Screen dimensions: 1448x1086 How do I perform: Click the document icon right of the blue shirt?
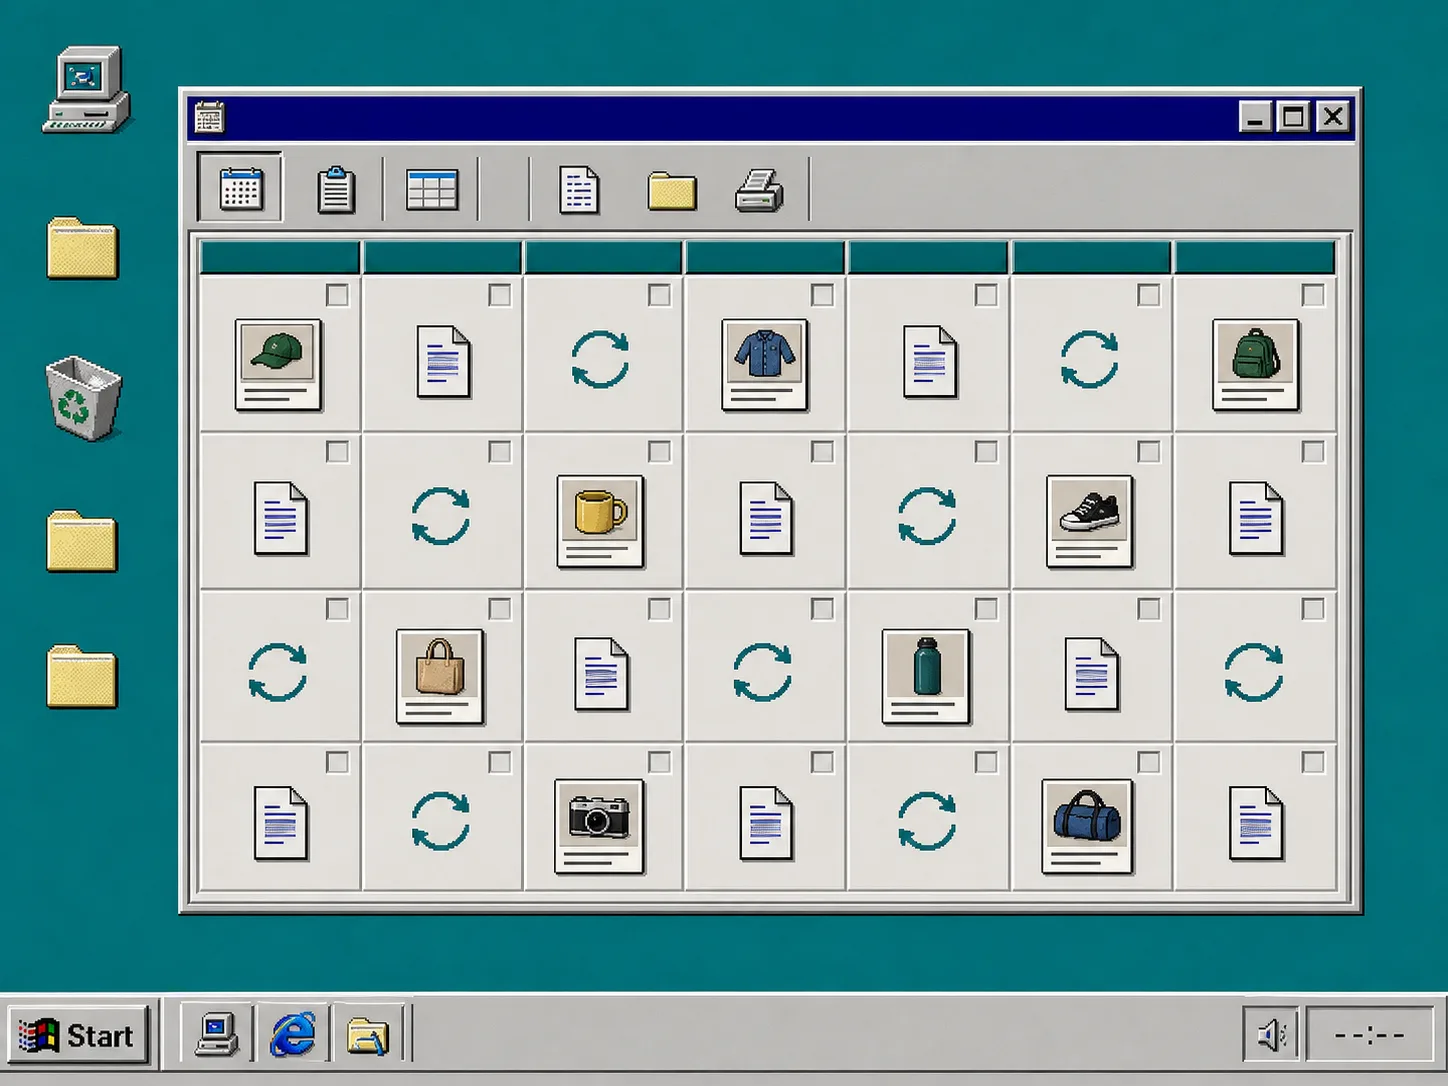pos(930,362)
